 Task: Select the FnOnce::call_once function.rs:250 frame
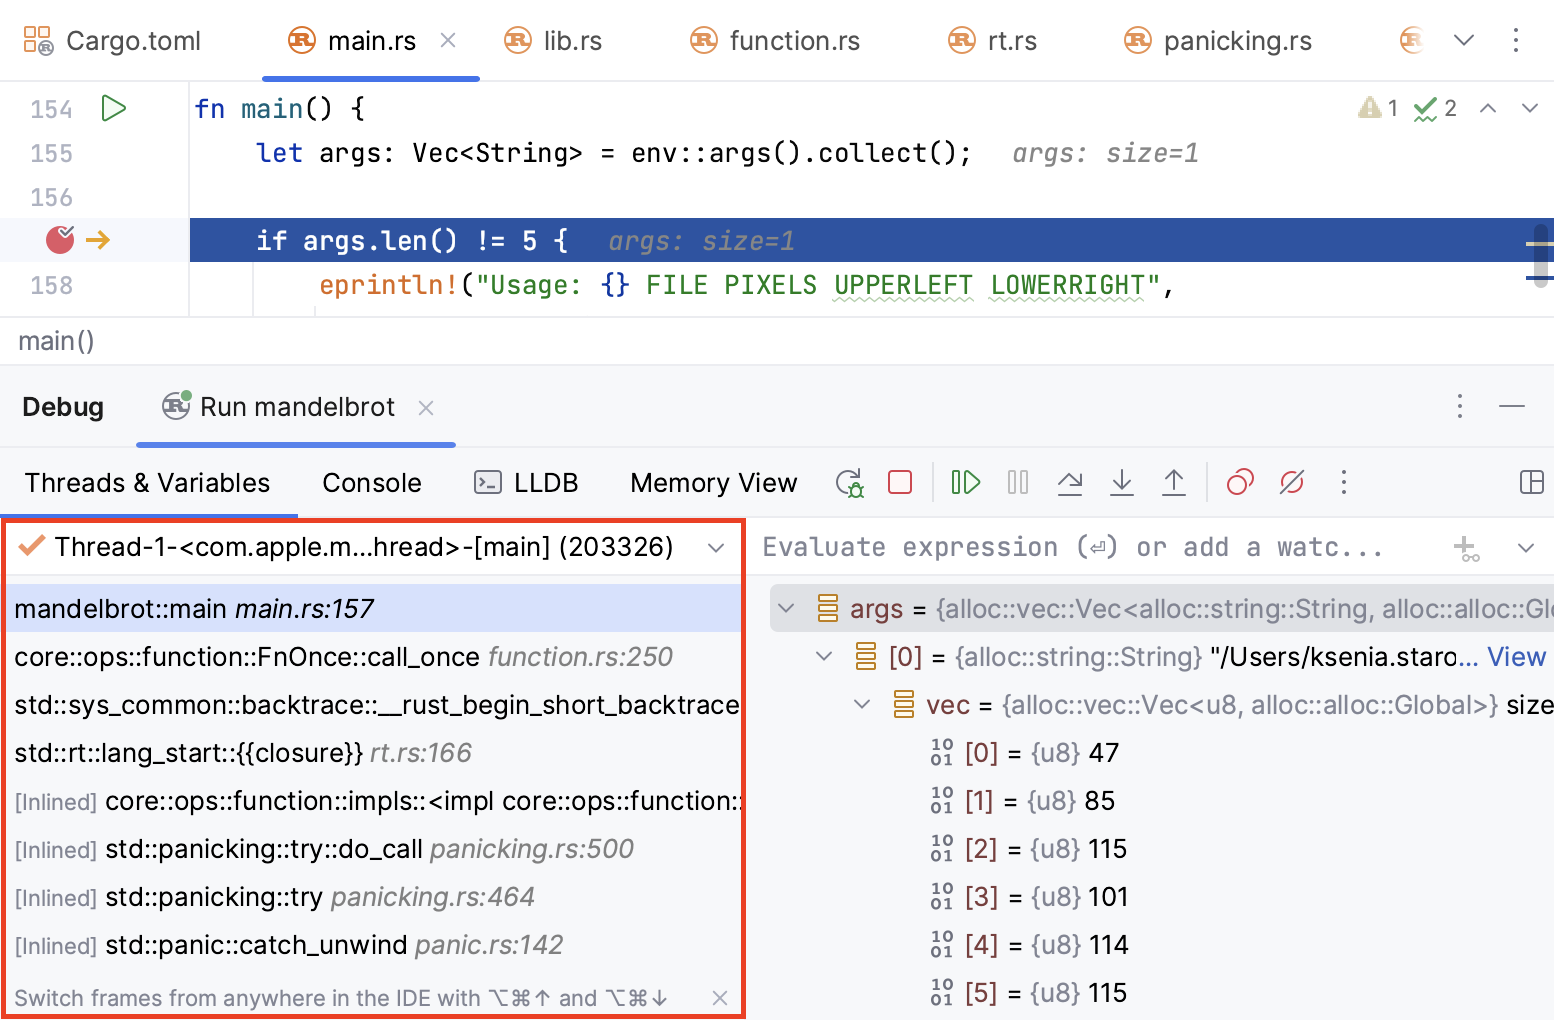[373, 657]
